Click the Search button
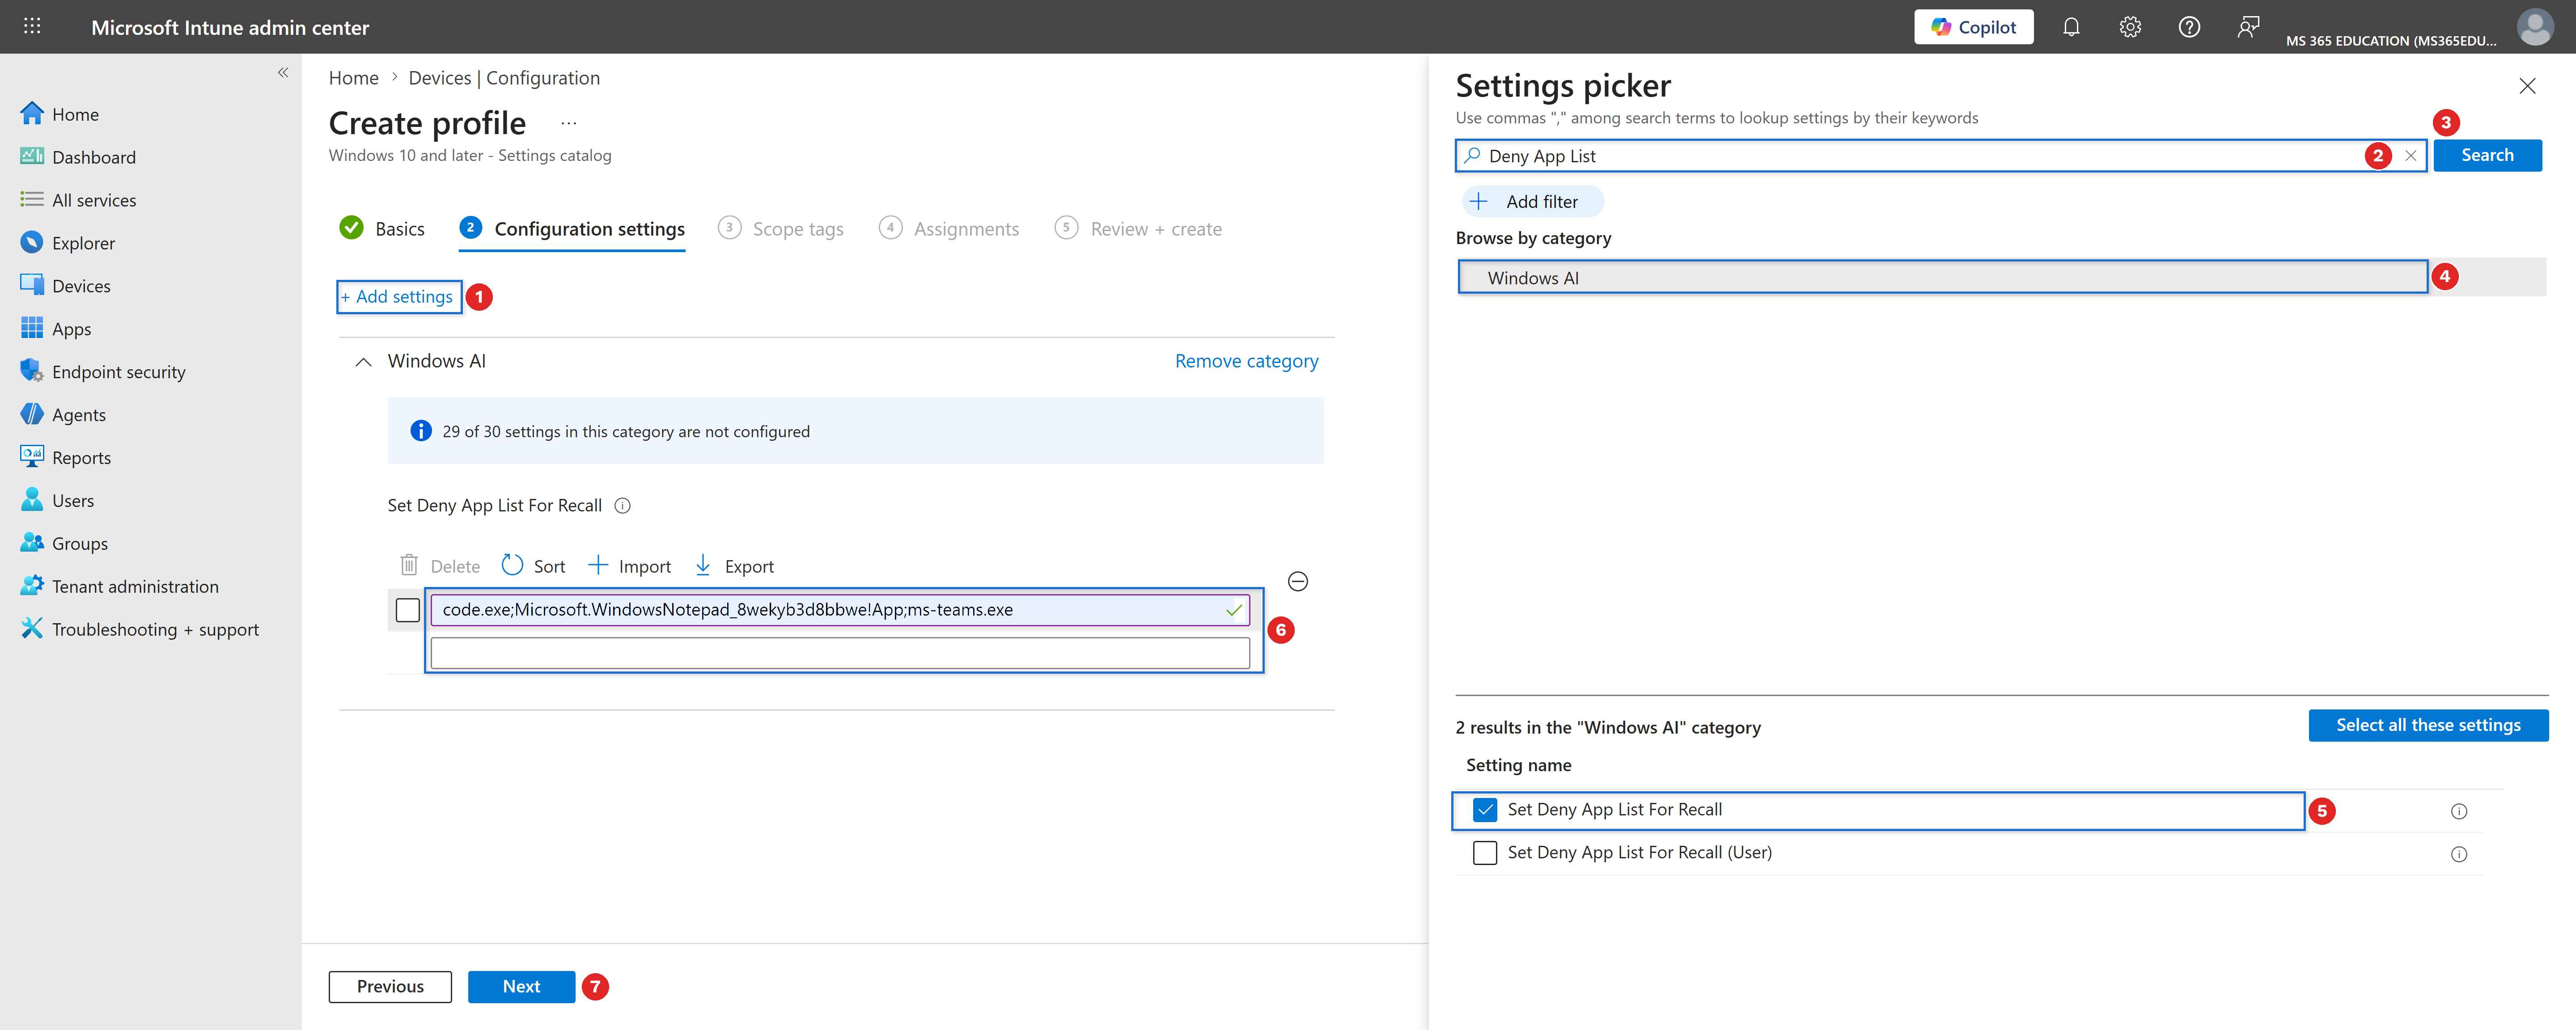 tap(2487, 155)
